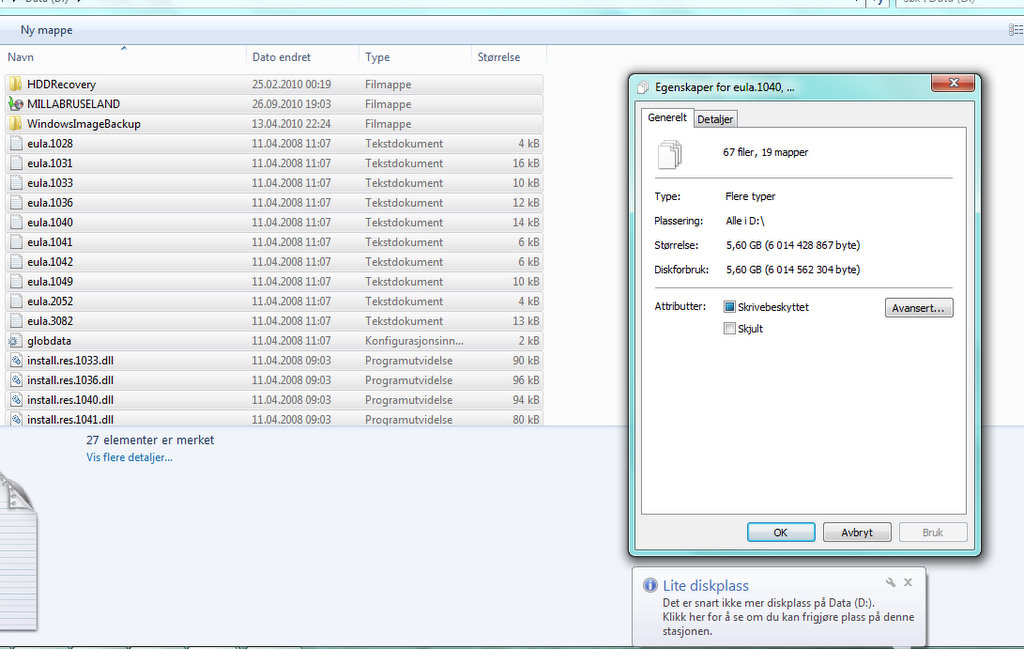
Task: Open the Detaljer tab
Action: click(715, 119)
